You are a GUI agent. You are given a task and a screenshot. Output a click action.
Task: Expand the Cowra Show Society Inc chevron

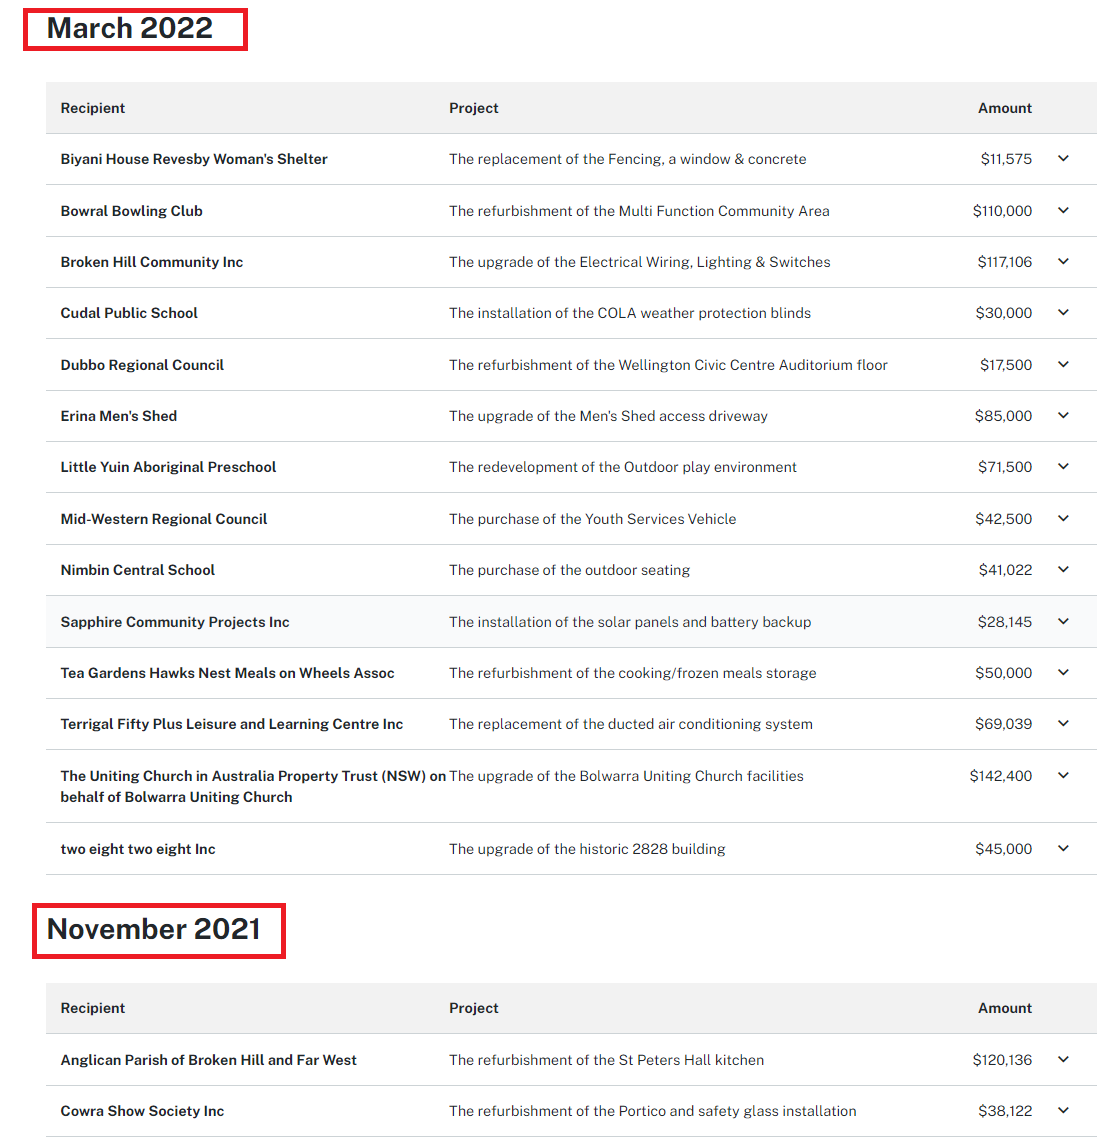click(x=1063, y=1111)
